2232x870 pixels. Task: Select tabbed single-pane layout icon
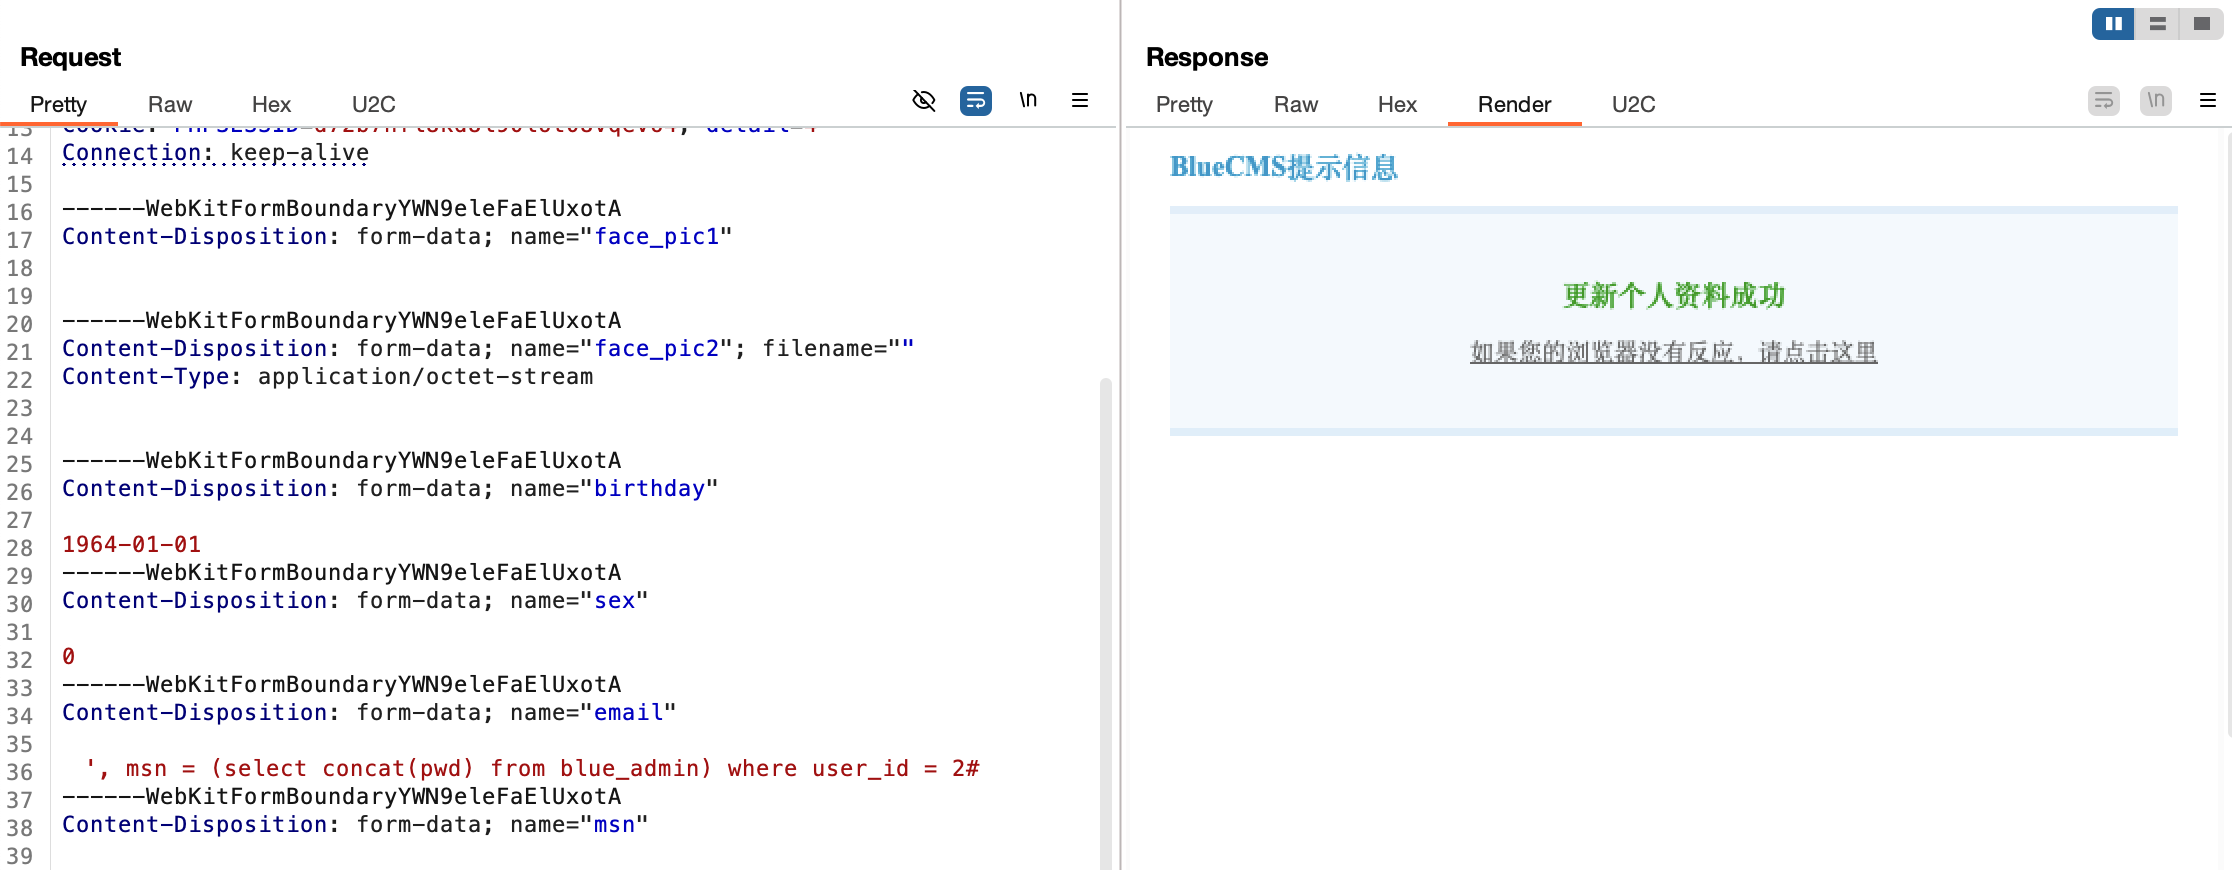(2201, 24)
